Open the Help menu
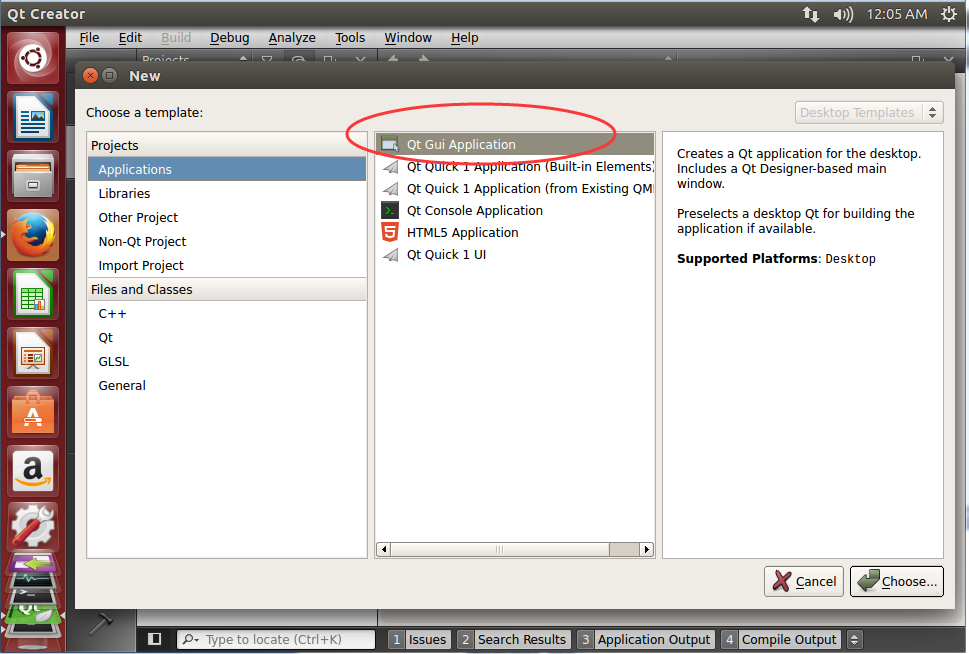Image resolution: width=969 pixels, height=654 pixels. pos(464,38)
